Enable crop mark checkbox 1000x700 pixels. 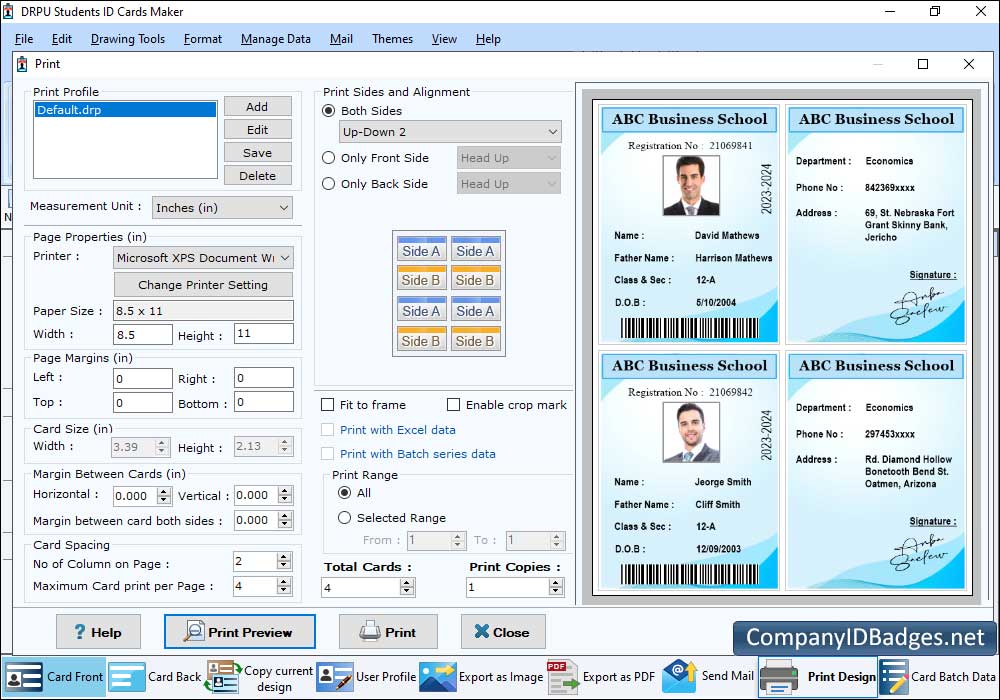(x=453, y=405)
